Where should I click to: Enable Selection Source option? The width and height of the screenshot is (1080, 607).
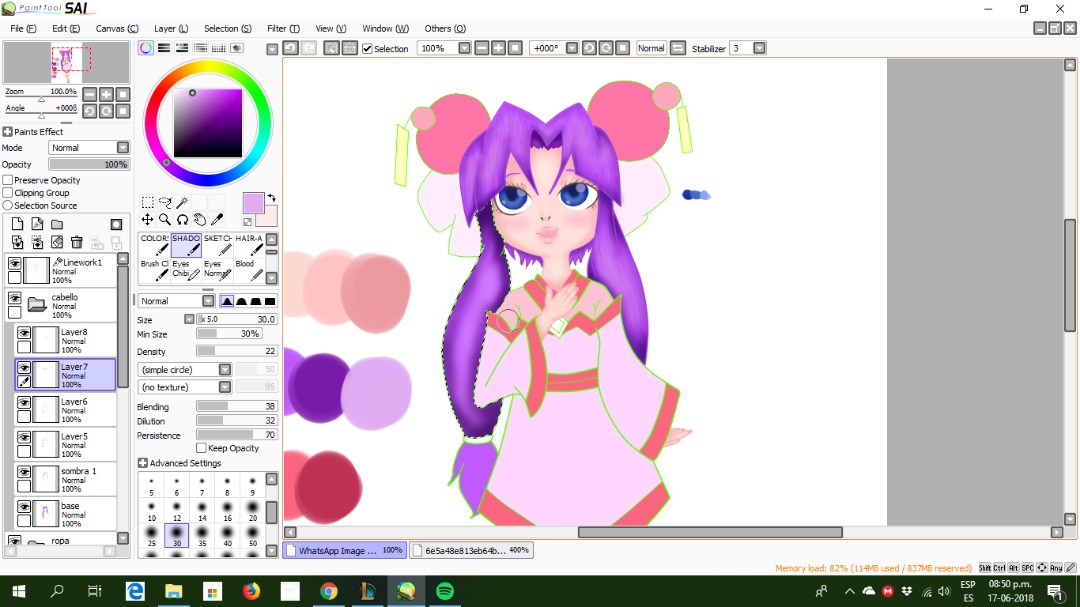tap(8, 205)
